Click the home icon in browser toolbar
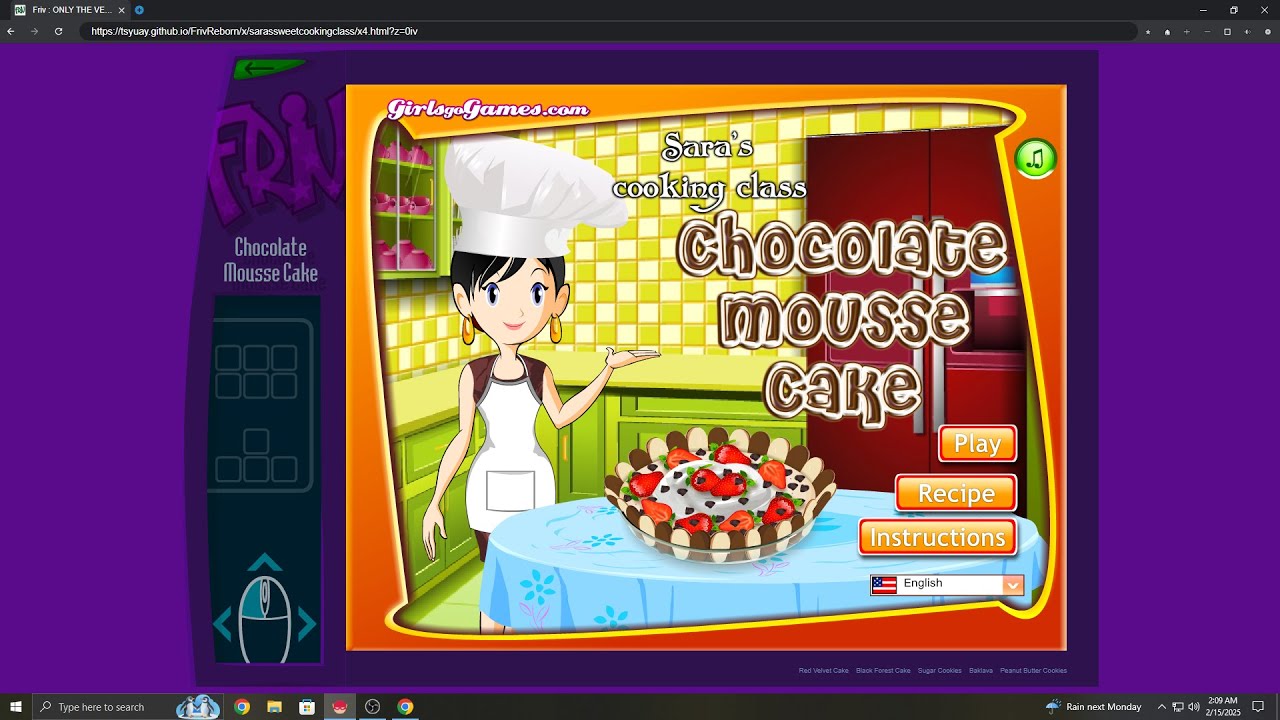 1167,32
